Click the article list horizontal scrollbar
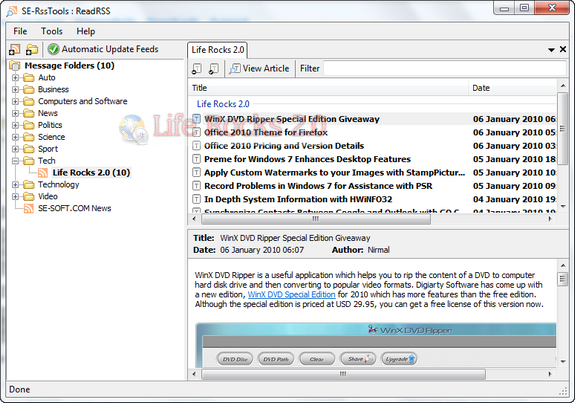 click(316, 219)
